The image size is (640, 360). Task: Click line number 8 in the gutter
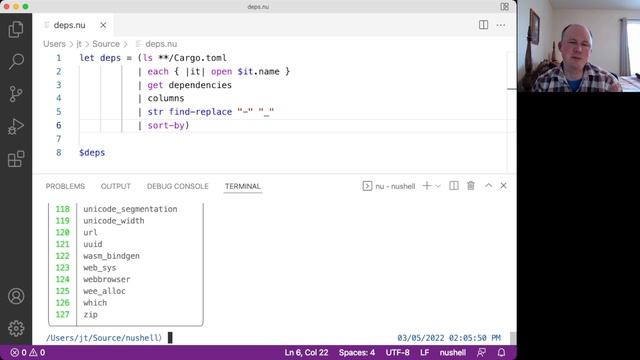pos(58,153)
